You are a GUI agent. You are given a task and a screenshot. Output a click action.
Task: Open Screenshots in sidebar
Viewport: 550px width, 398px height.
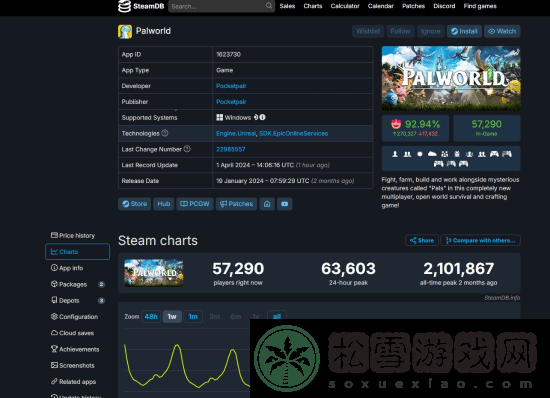(73, 365)
